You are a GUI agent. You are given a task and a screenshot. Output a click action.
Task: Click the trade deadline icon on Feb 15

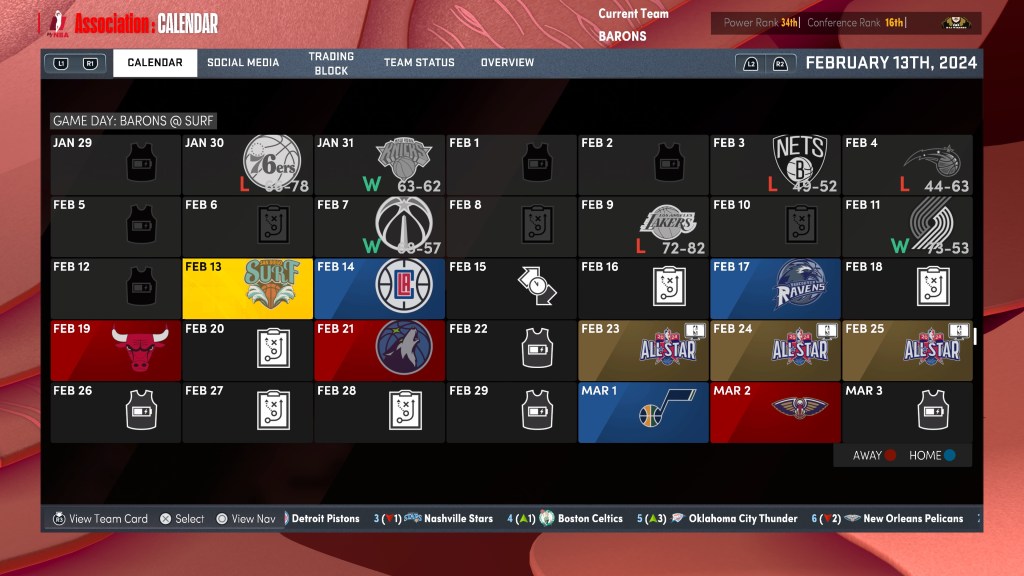pos(536,288)
